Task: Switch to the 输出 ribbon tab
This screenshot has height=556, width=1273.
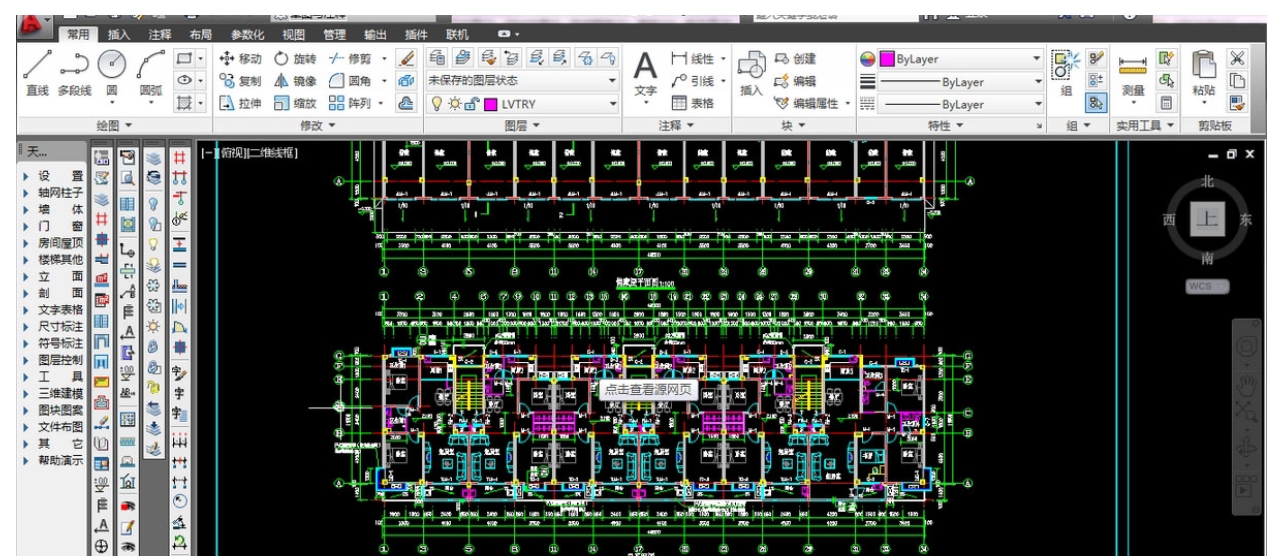Action: tap(376, 35)
